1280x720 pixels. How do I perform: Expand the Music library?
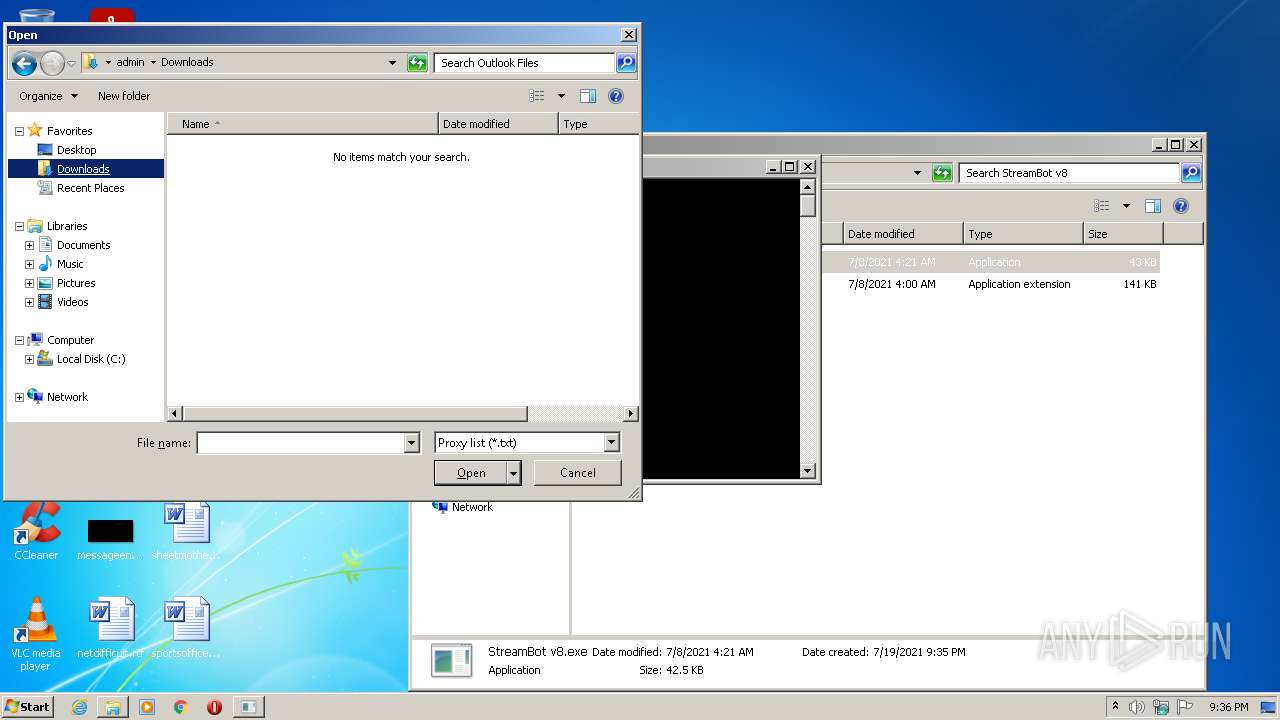coord(29,264)
